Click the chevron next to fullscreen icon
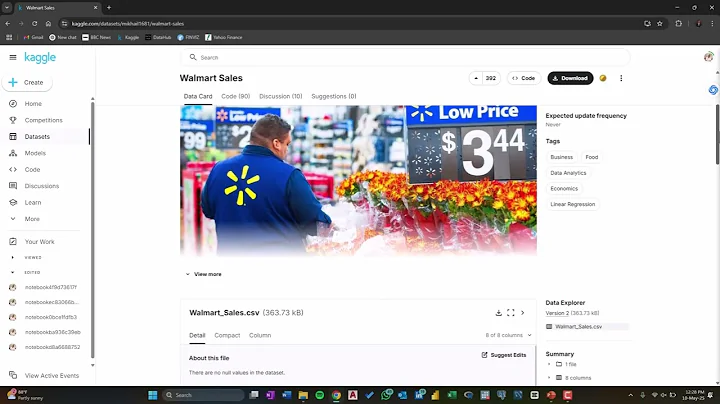720x404 pixels. (x=523, y=313)
